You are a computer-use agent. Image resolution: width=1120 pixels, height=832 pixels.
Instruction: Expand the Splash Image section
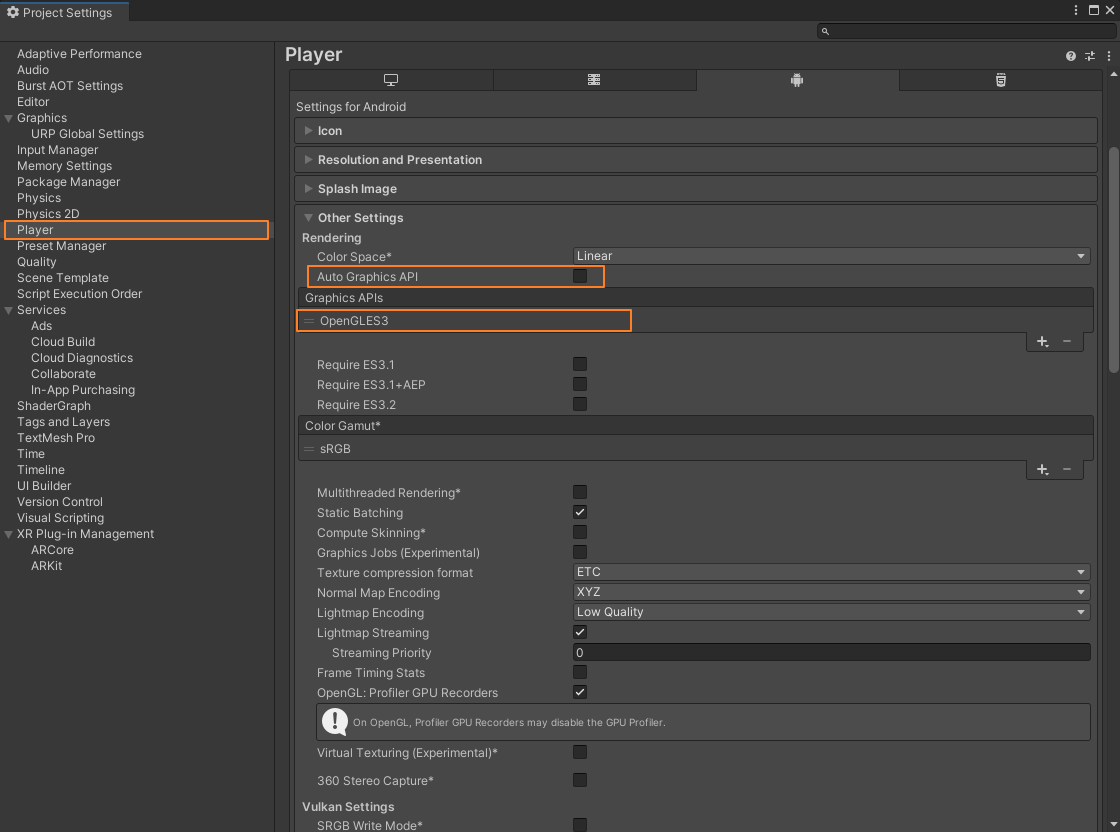coord(696,189)
